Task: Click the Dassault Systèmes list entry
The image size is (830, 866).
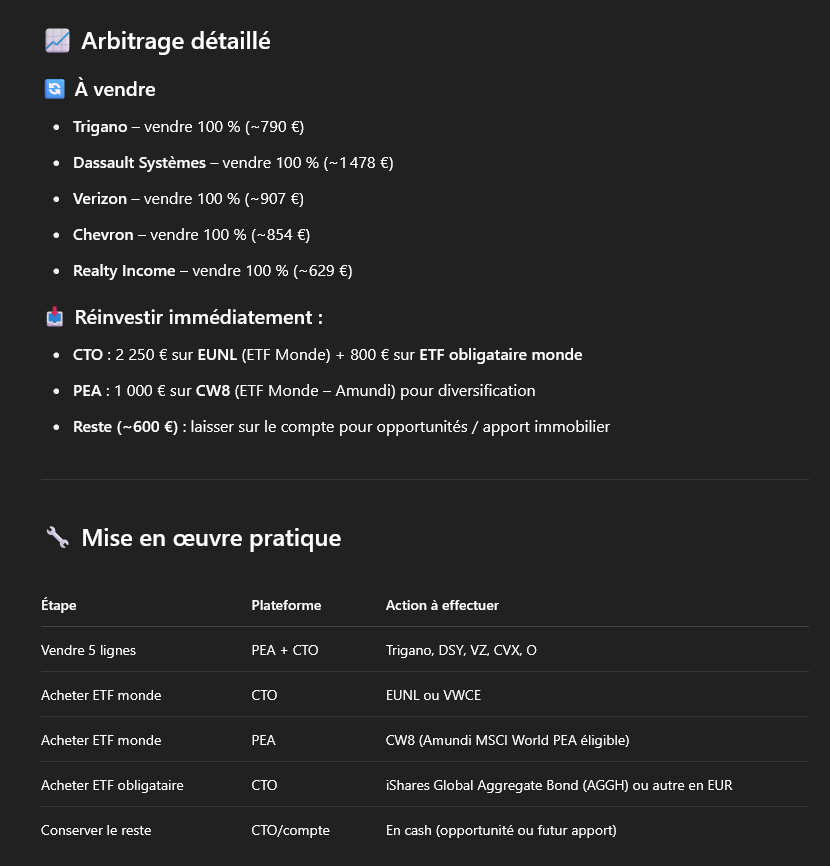Action: coord(233,162)
